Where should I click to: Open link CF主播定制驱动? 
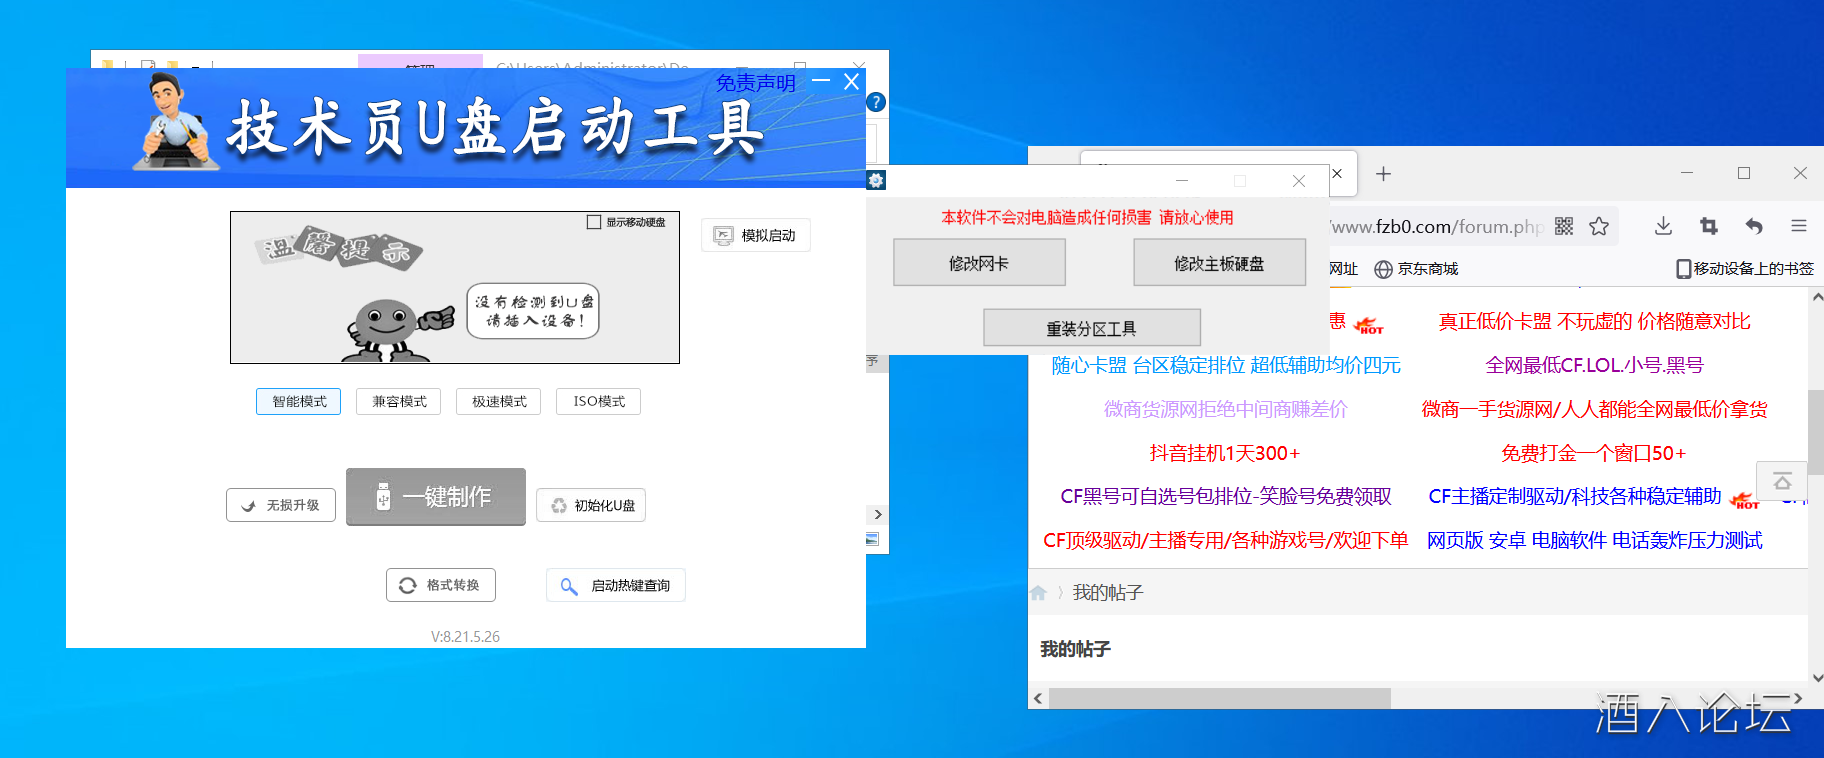click(1575, 496)
